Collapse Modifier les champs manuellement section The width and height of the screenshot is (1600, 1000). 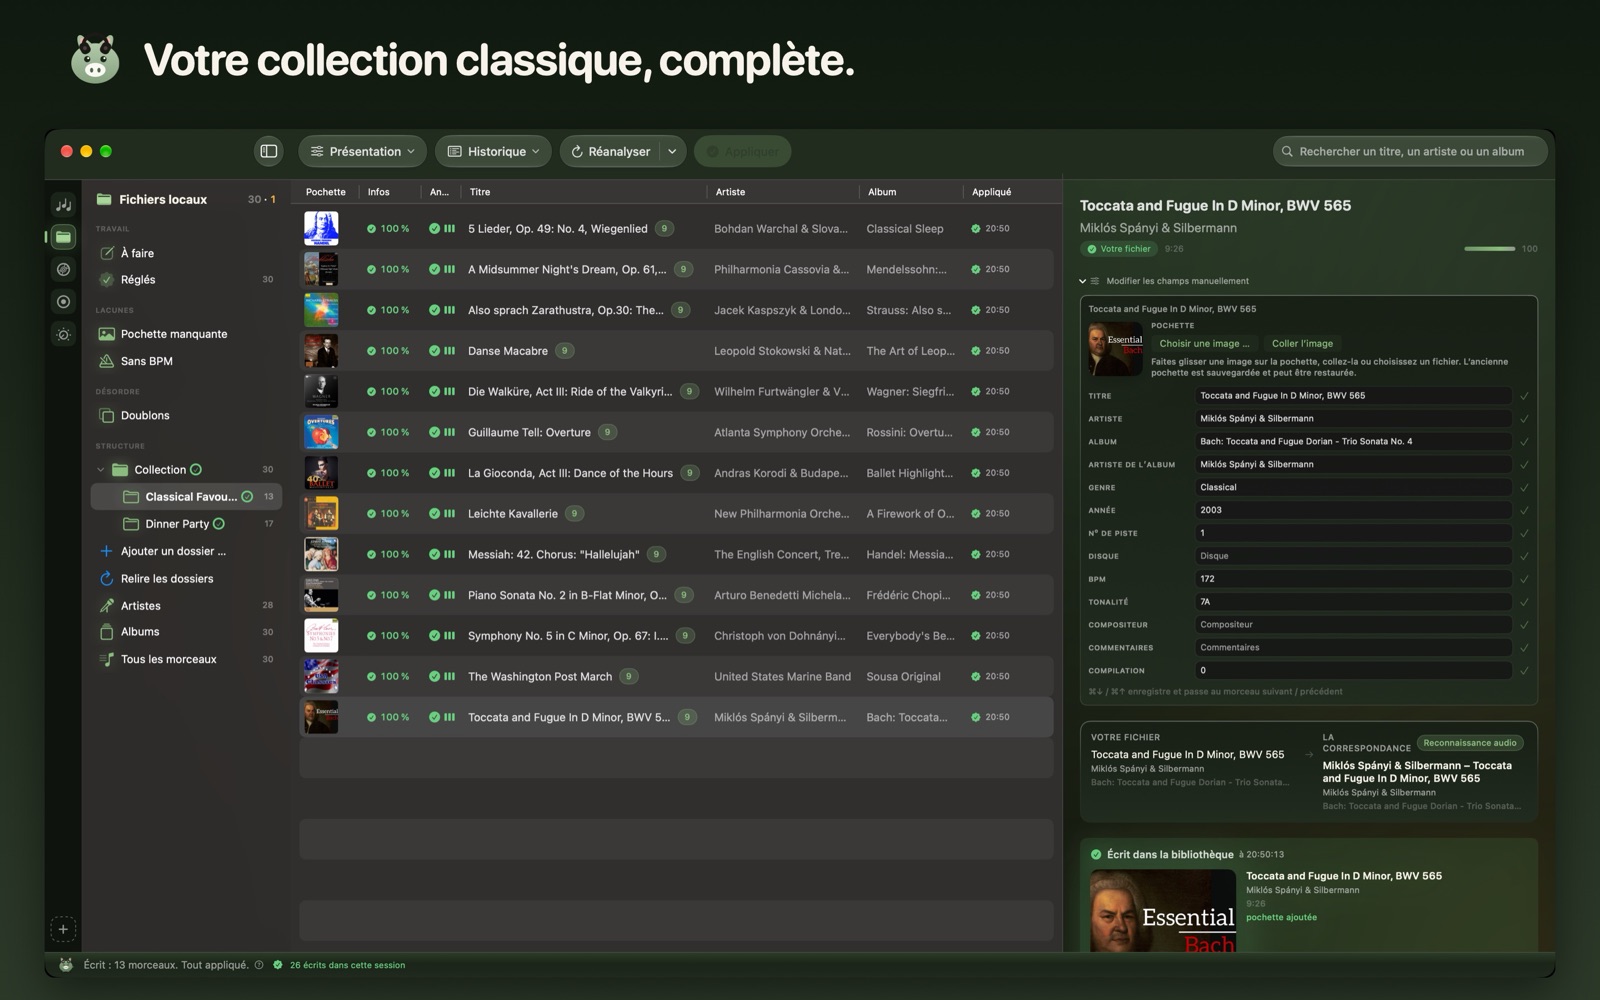point(1082,281)
